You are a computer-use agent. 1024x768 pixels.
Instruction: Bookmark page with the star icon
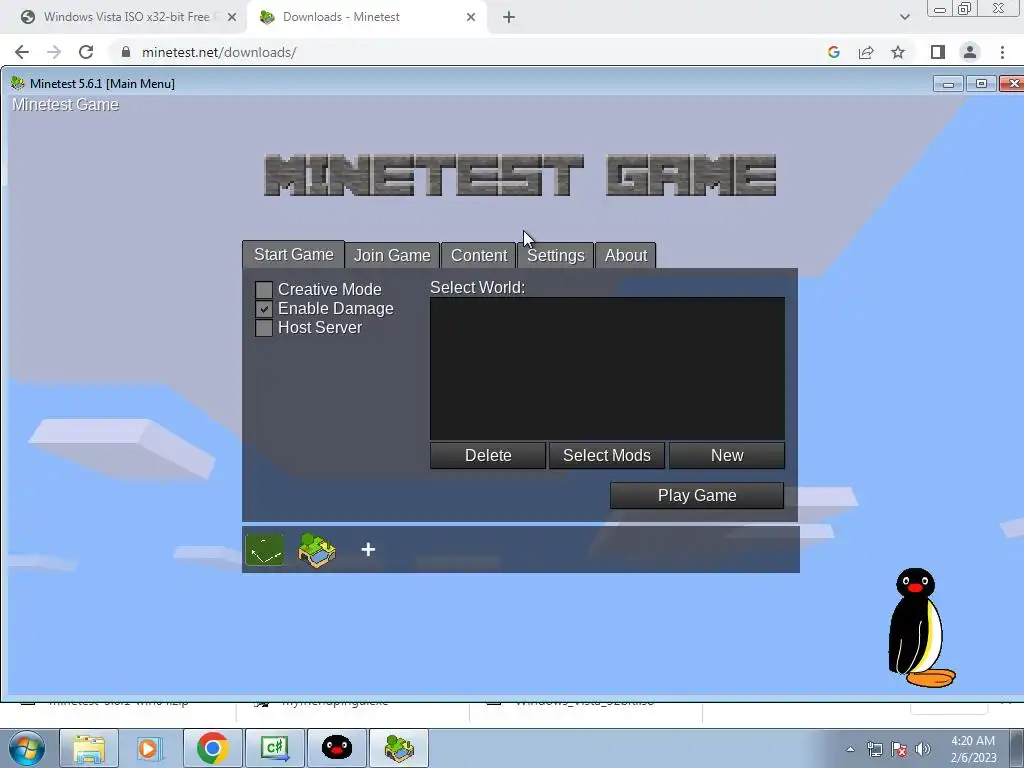click(898, 52)
